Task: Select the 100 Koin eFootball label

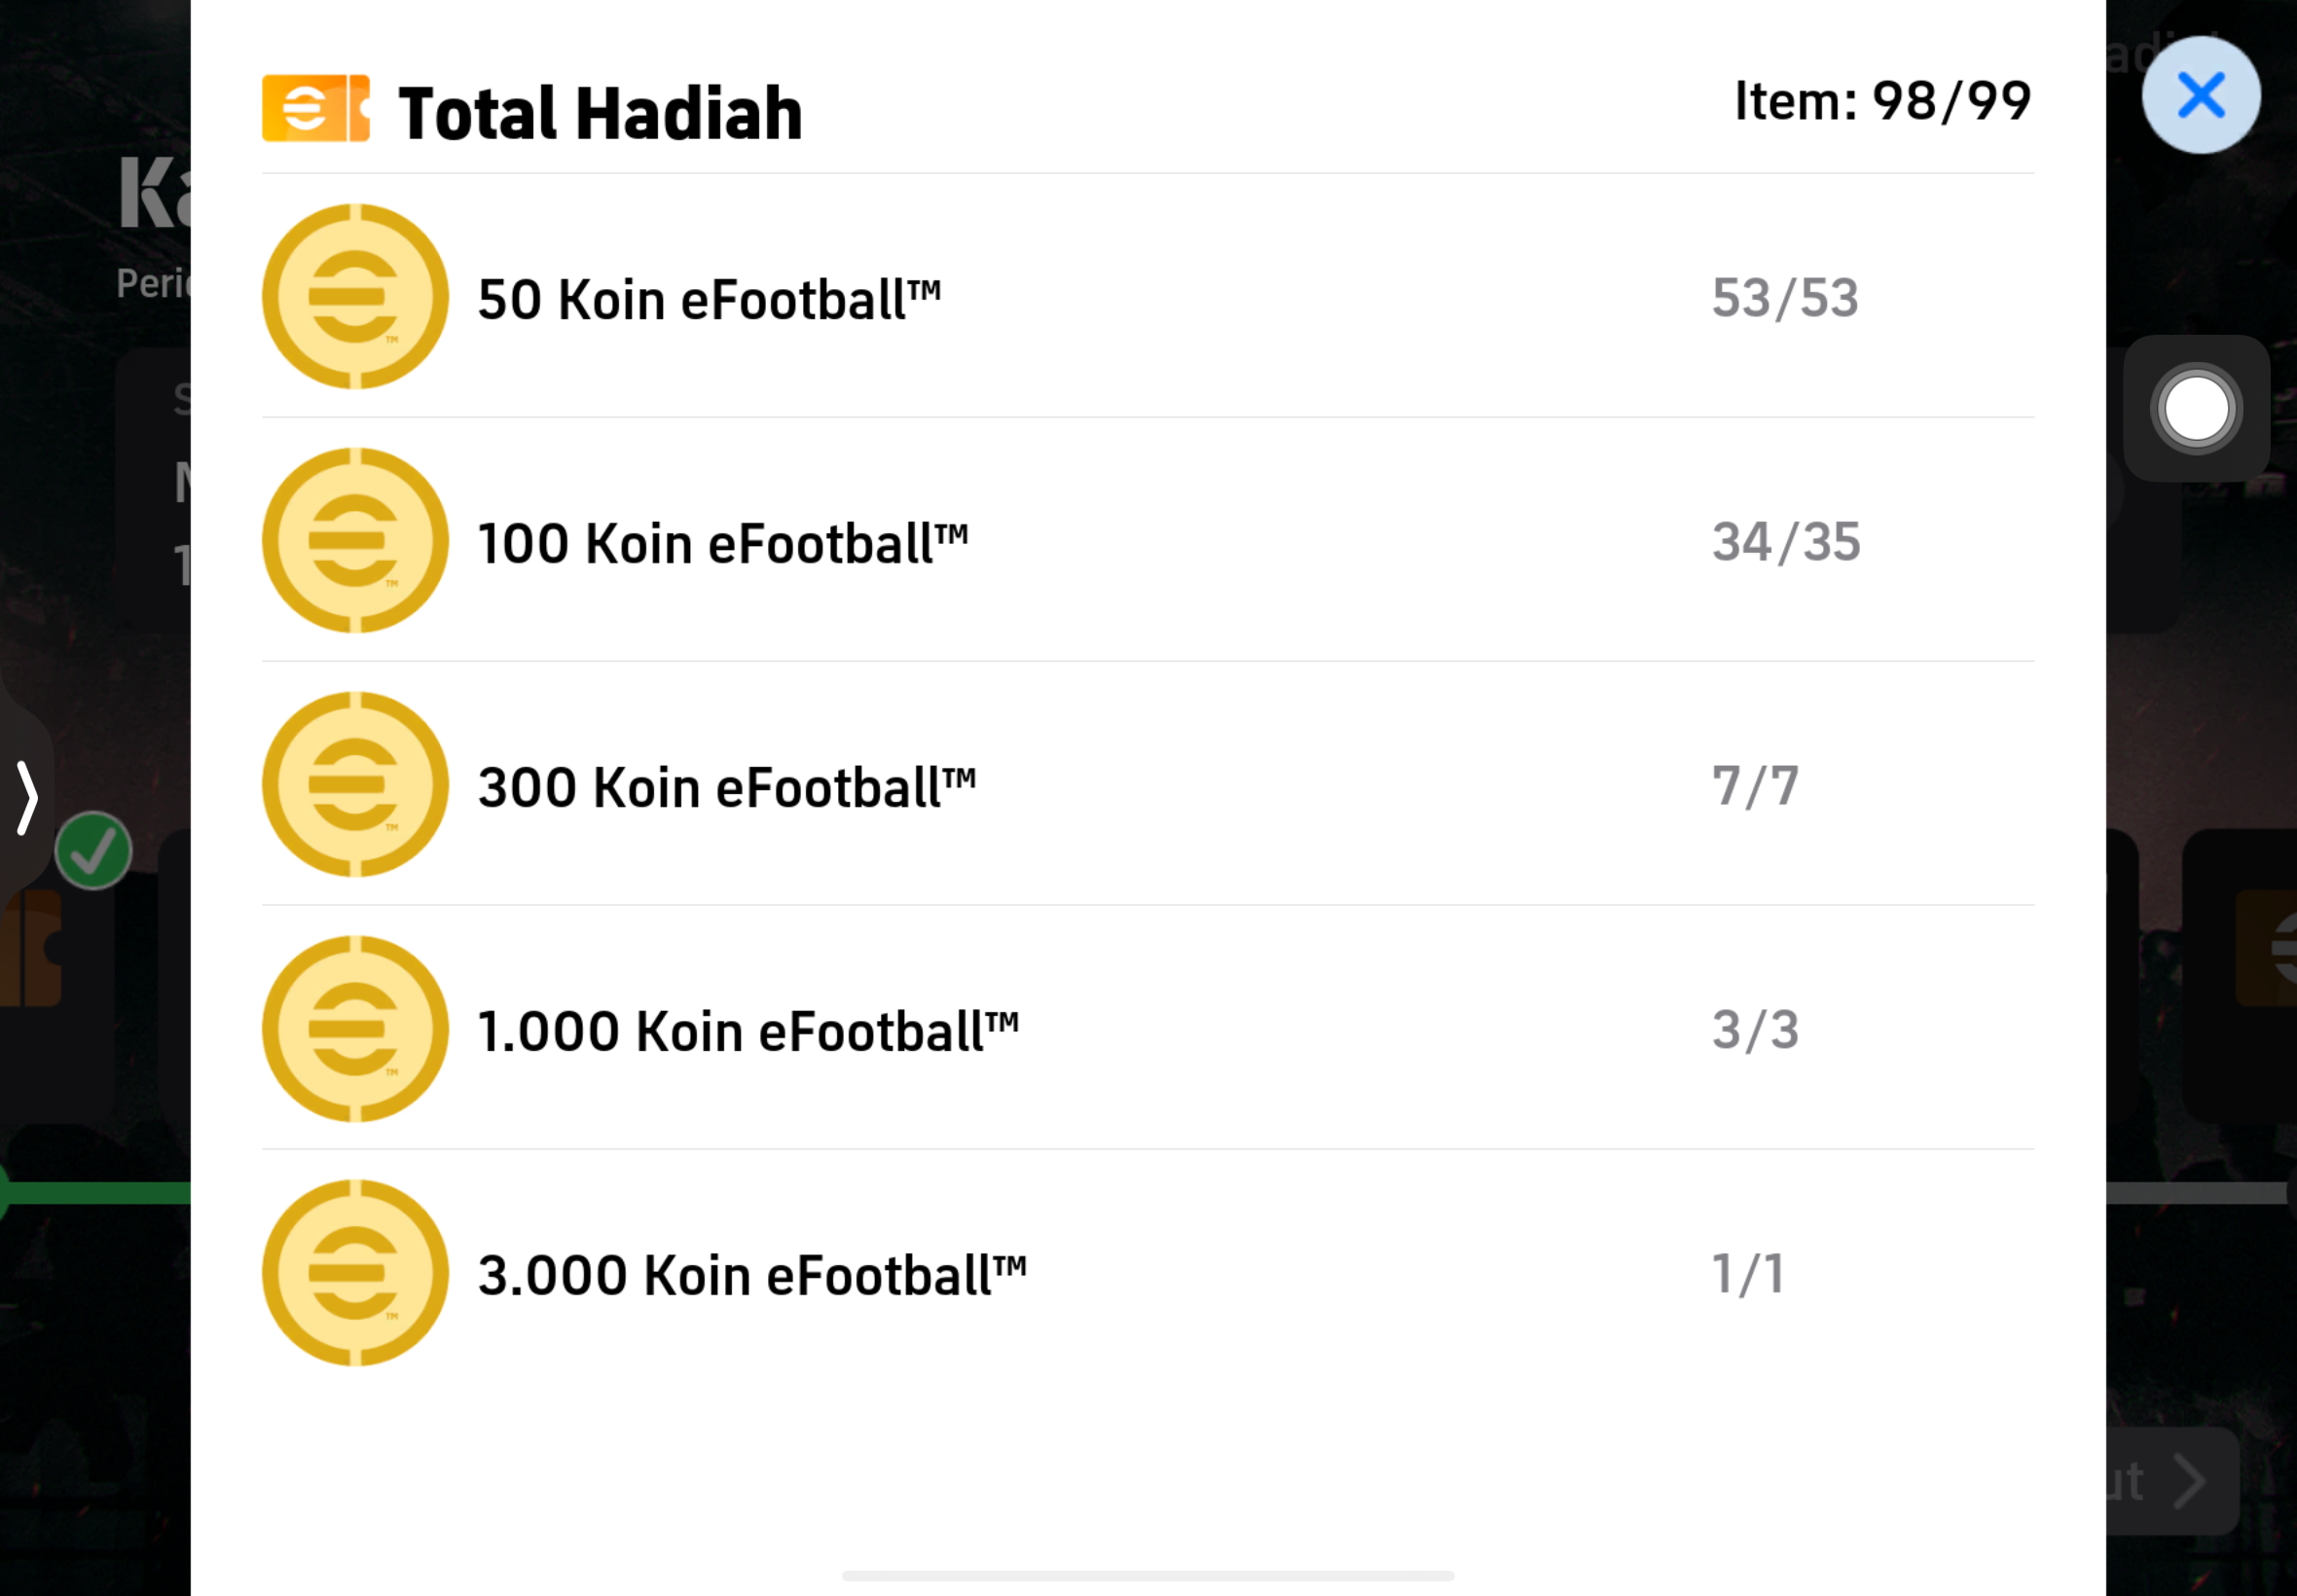Action: coord(723,543)
